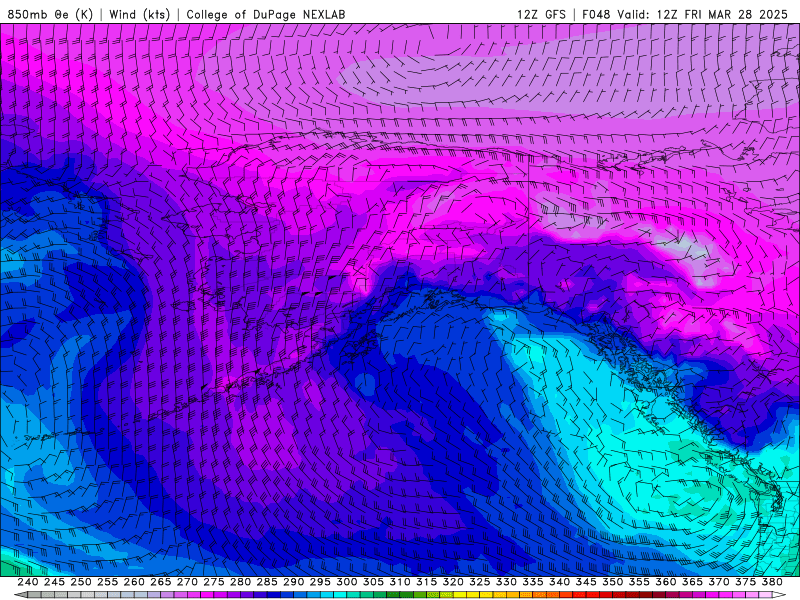Select the 335 scale value
The image size is (800, 600).
tap(533, 582)
